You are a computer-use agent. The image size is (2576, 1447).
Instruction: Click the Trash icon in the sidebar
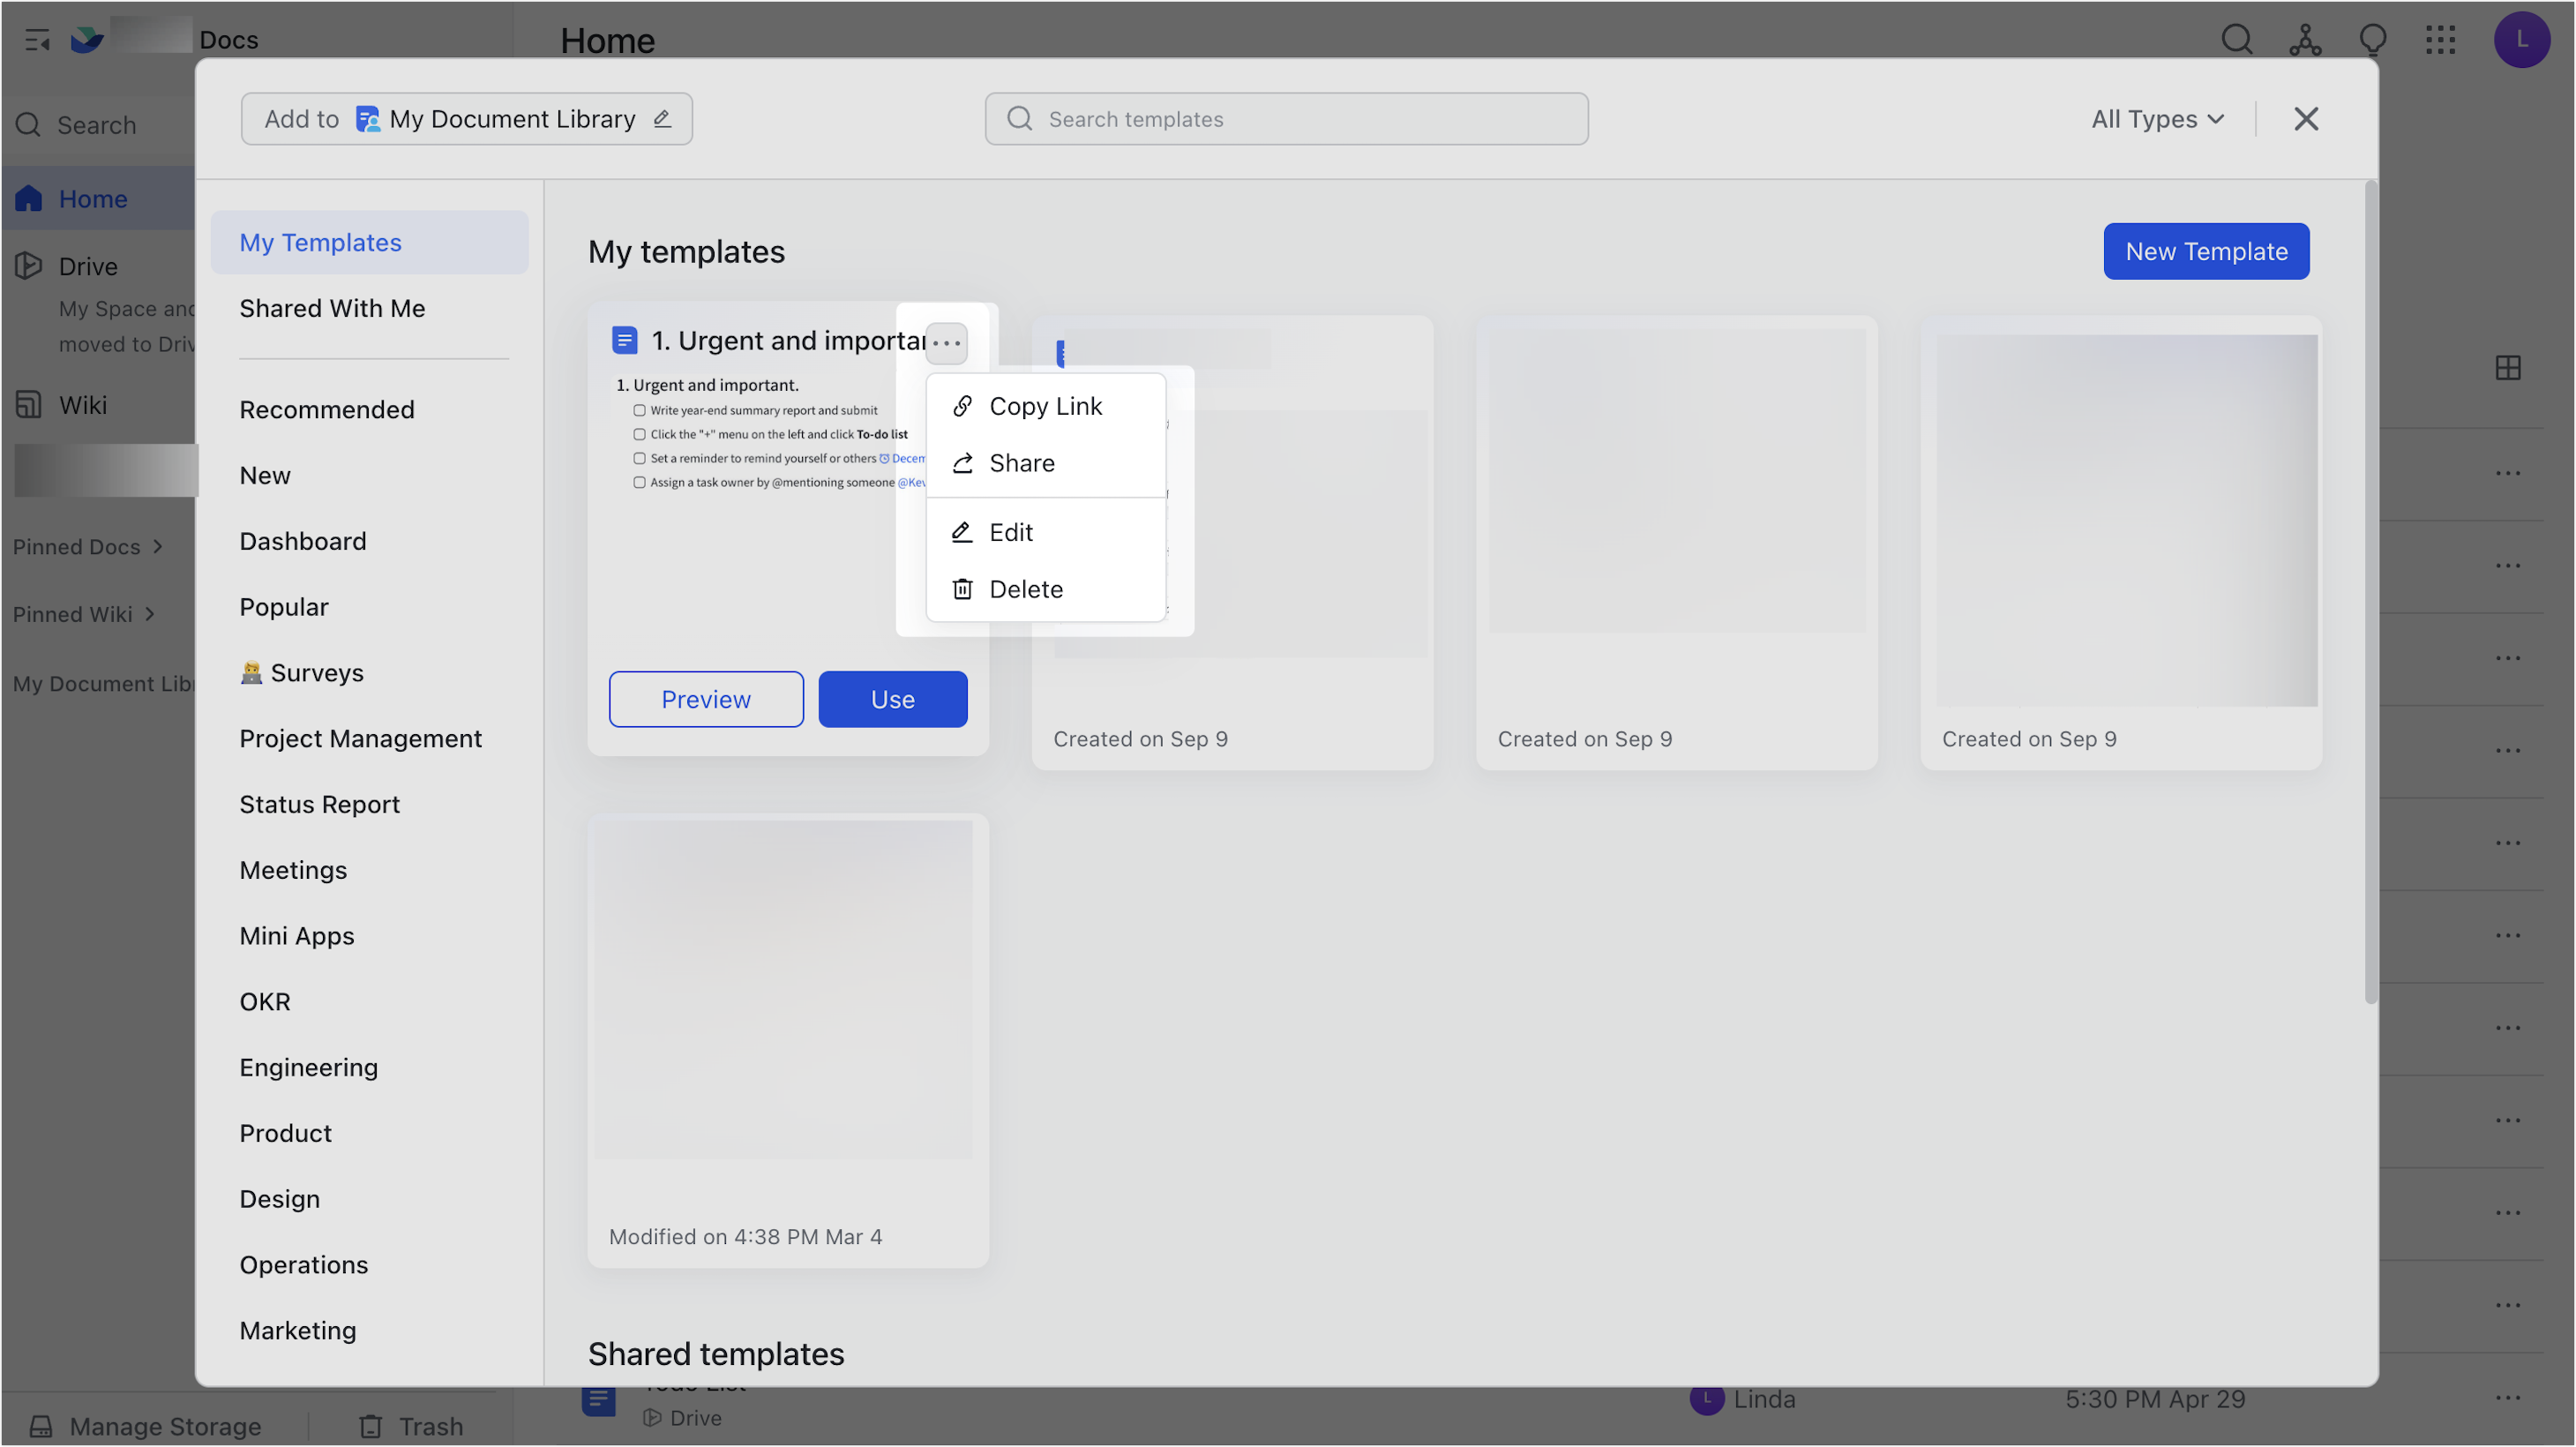371,1426
